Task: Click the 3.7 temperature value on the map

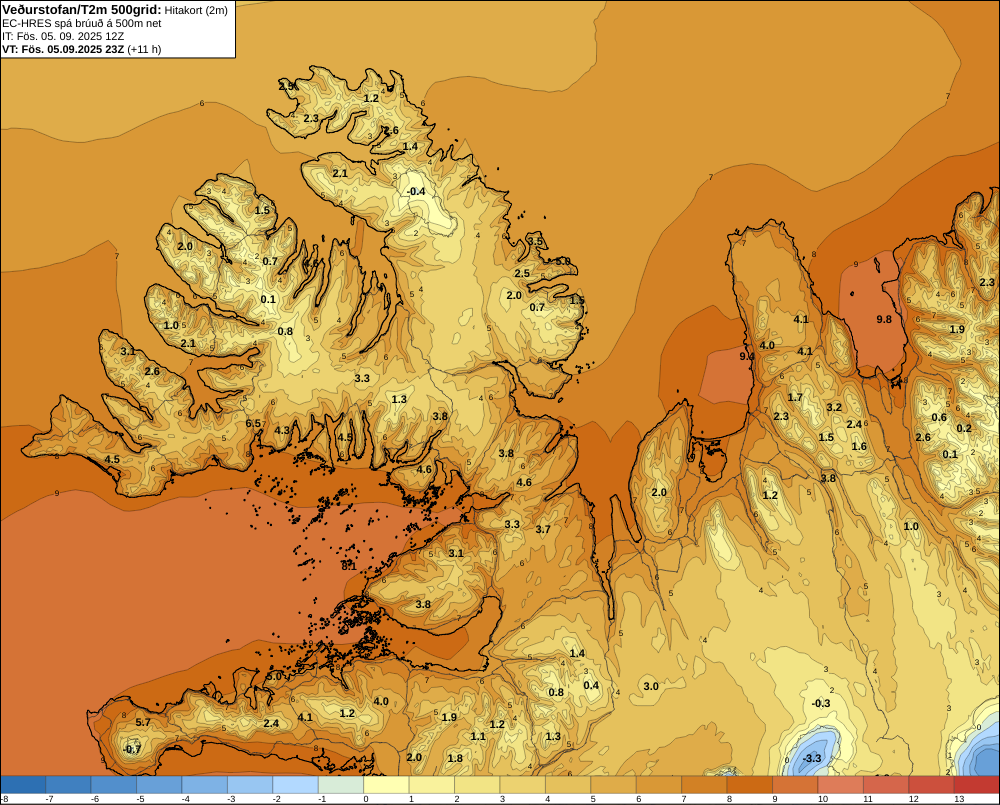Action: 543,529
